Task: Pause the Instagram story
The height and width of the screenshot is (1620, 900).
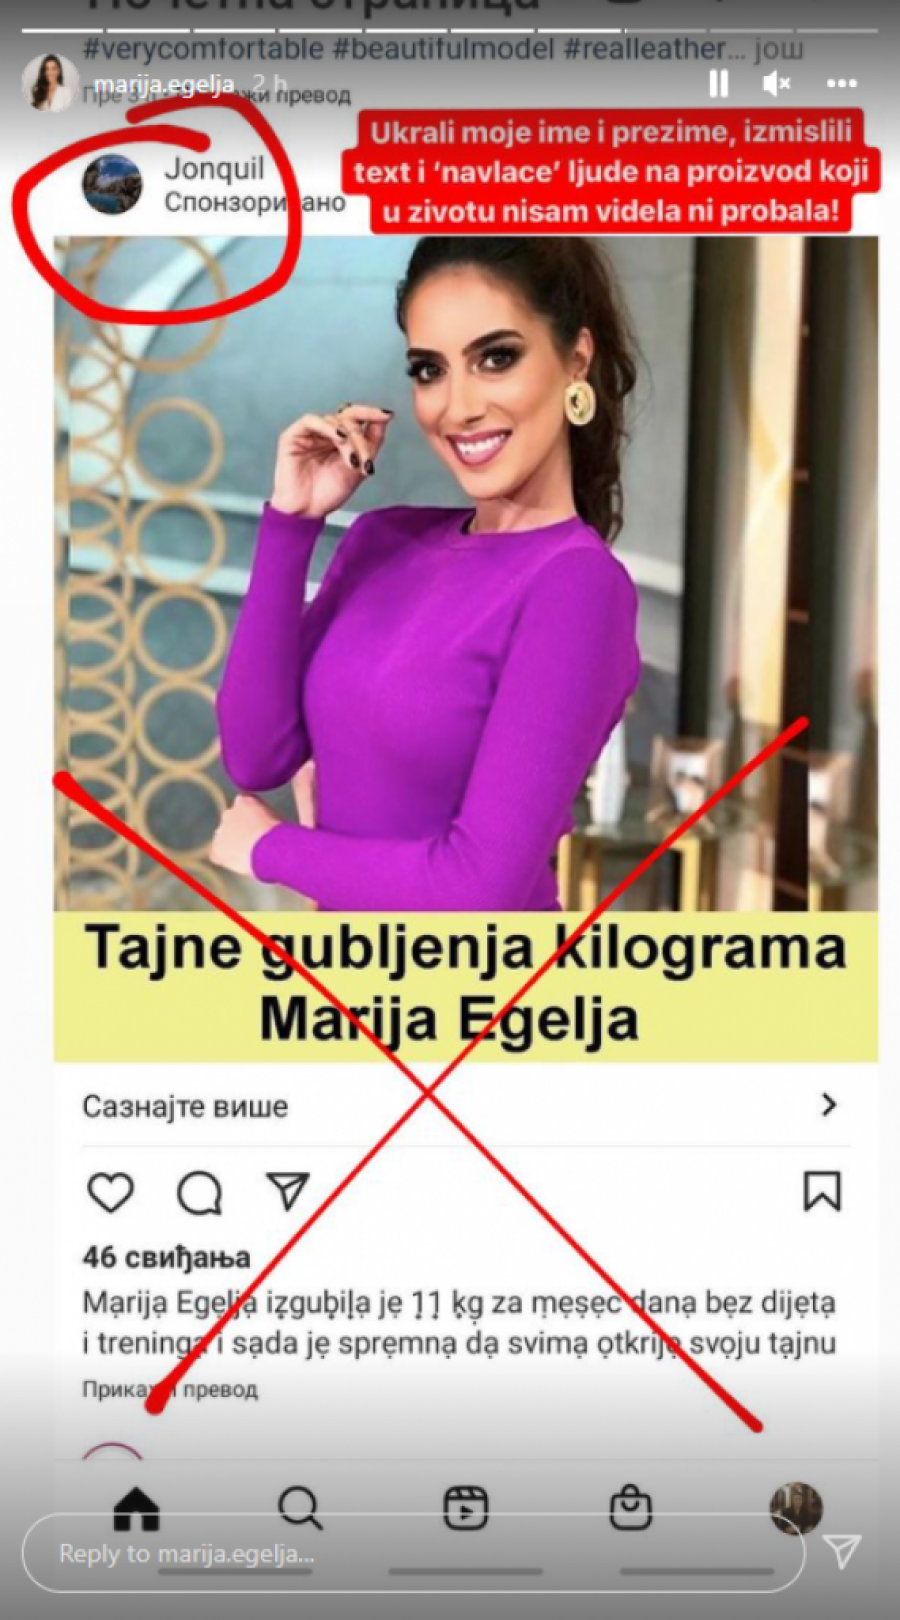Action: 718,84
